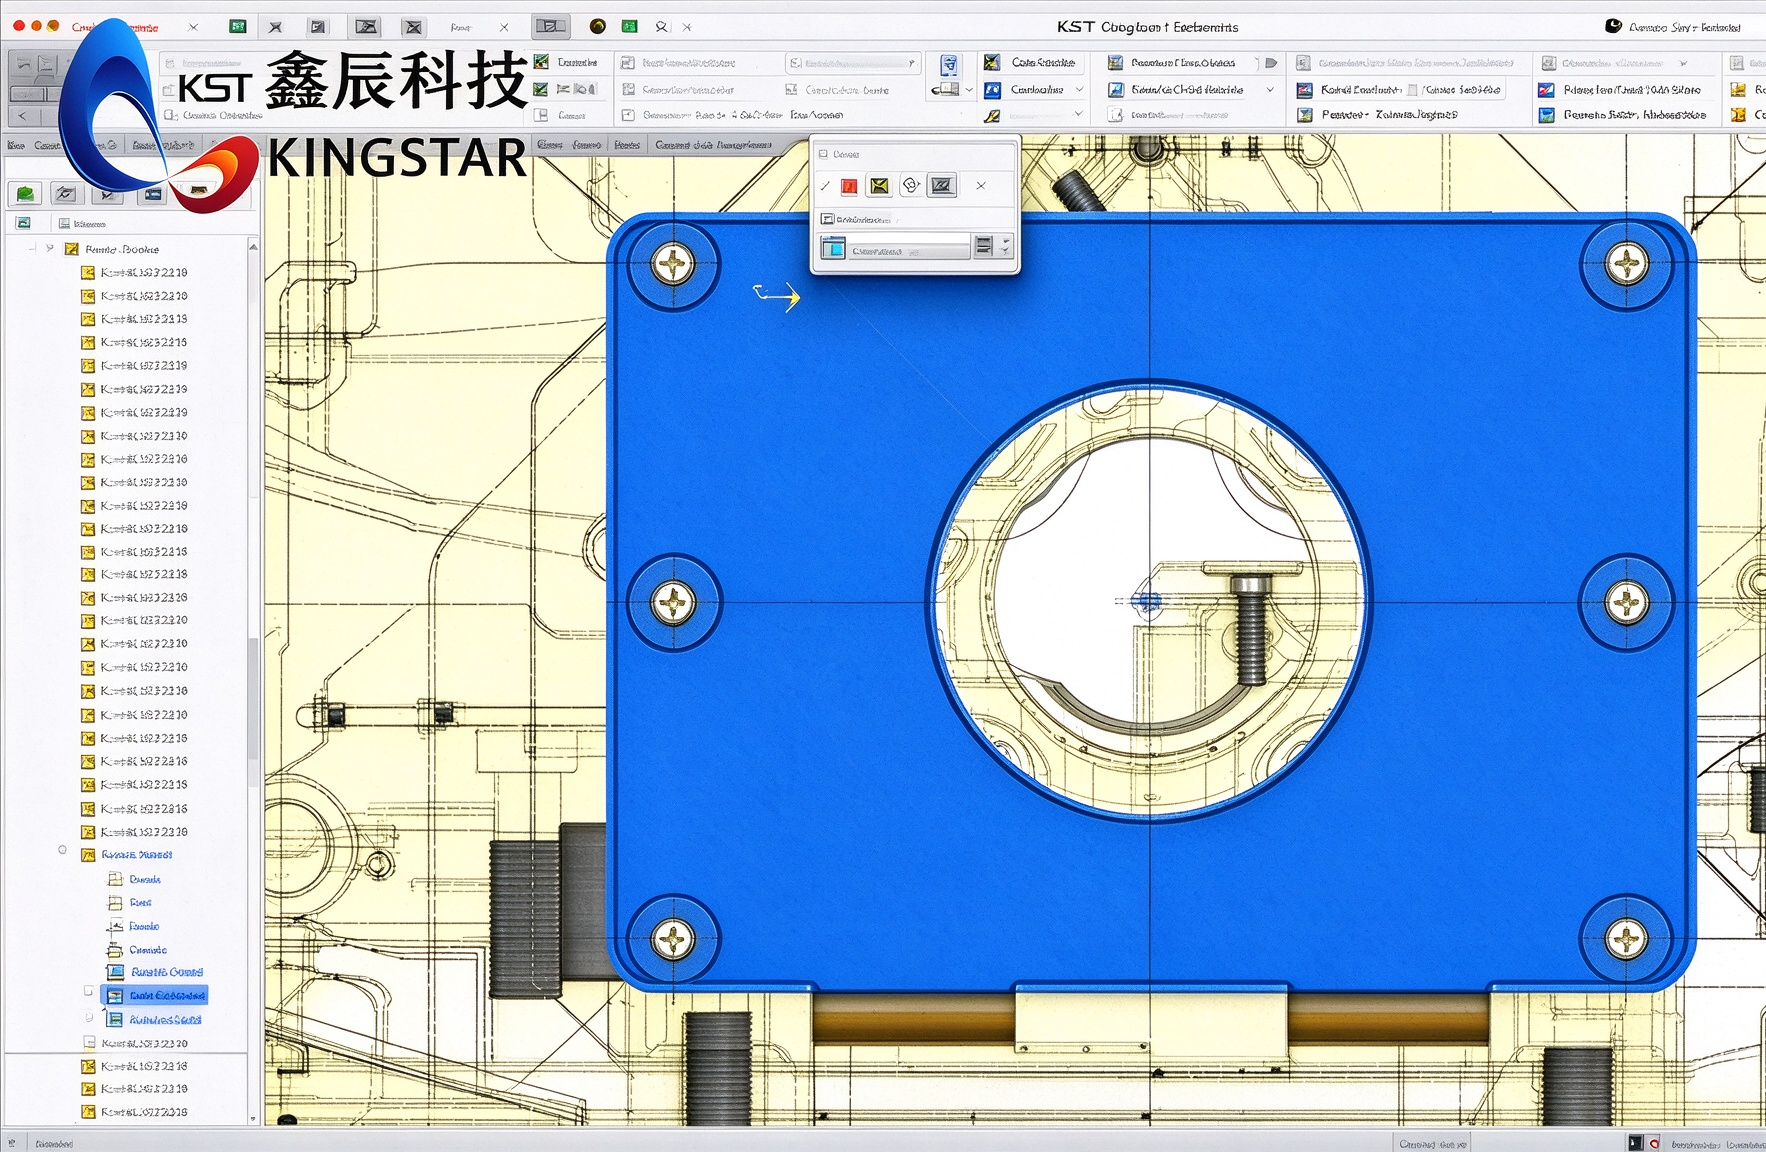Screen dimensions: 1766x1152
Task: Select the radio circle beside blue folder row
Action: click(x=62, y=851)
